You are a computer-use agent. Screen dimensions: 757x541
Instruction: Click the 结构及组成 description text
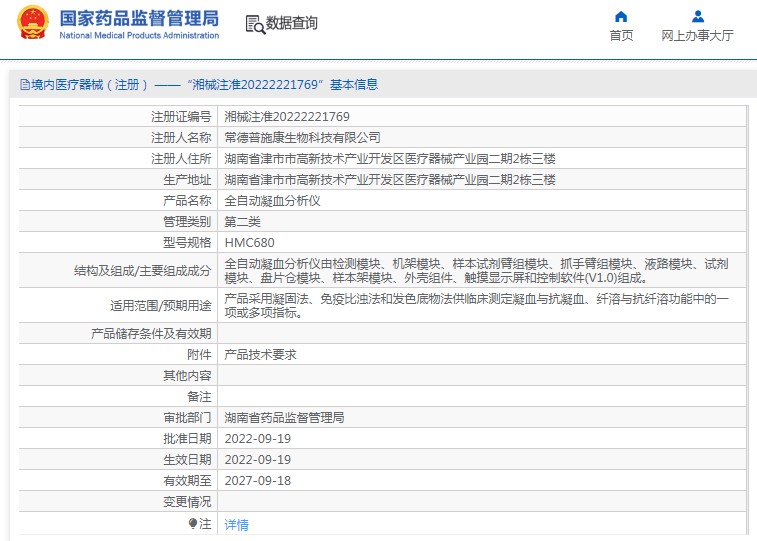point(477,271)
